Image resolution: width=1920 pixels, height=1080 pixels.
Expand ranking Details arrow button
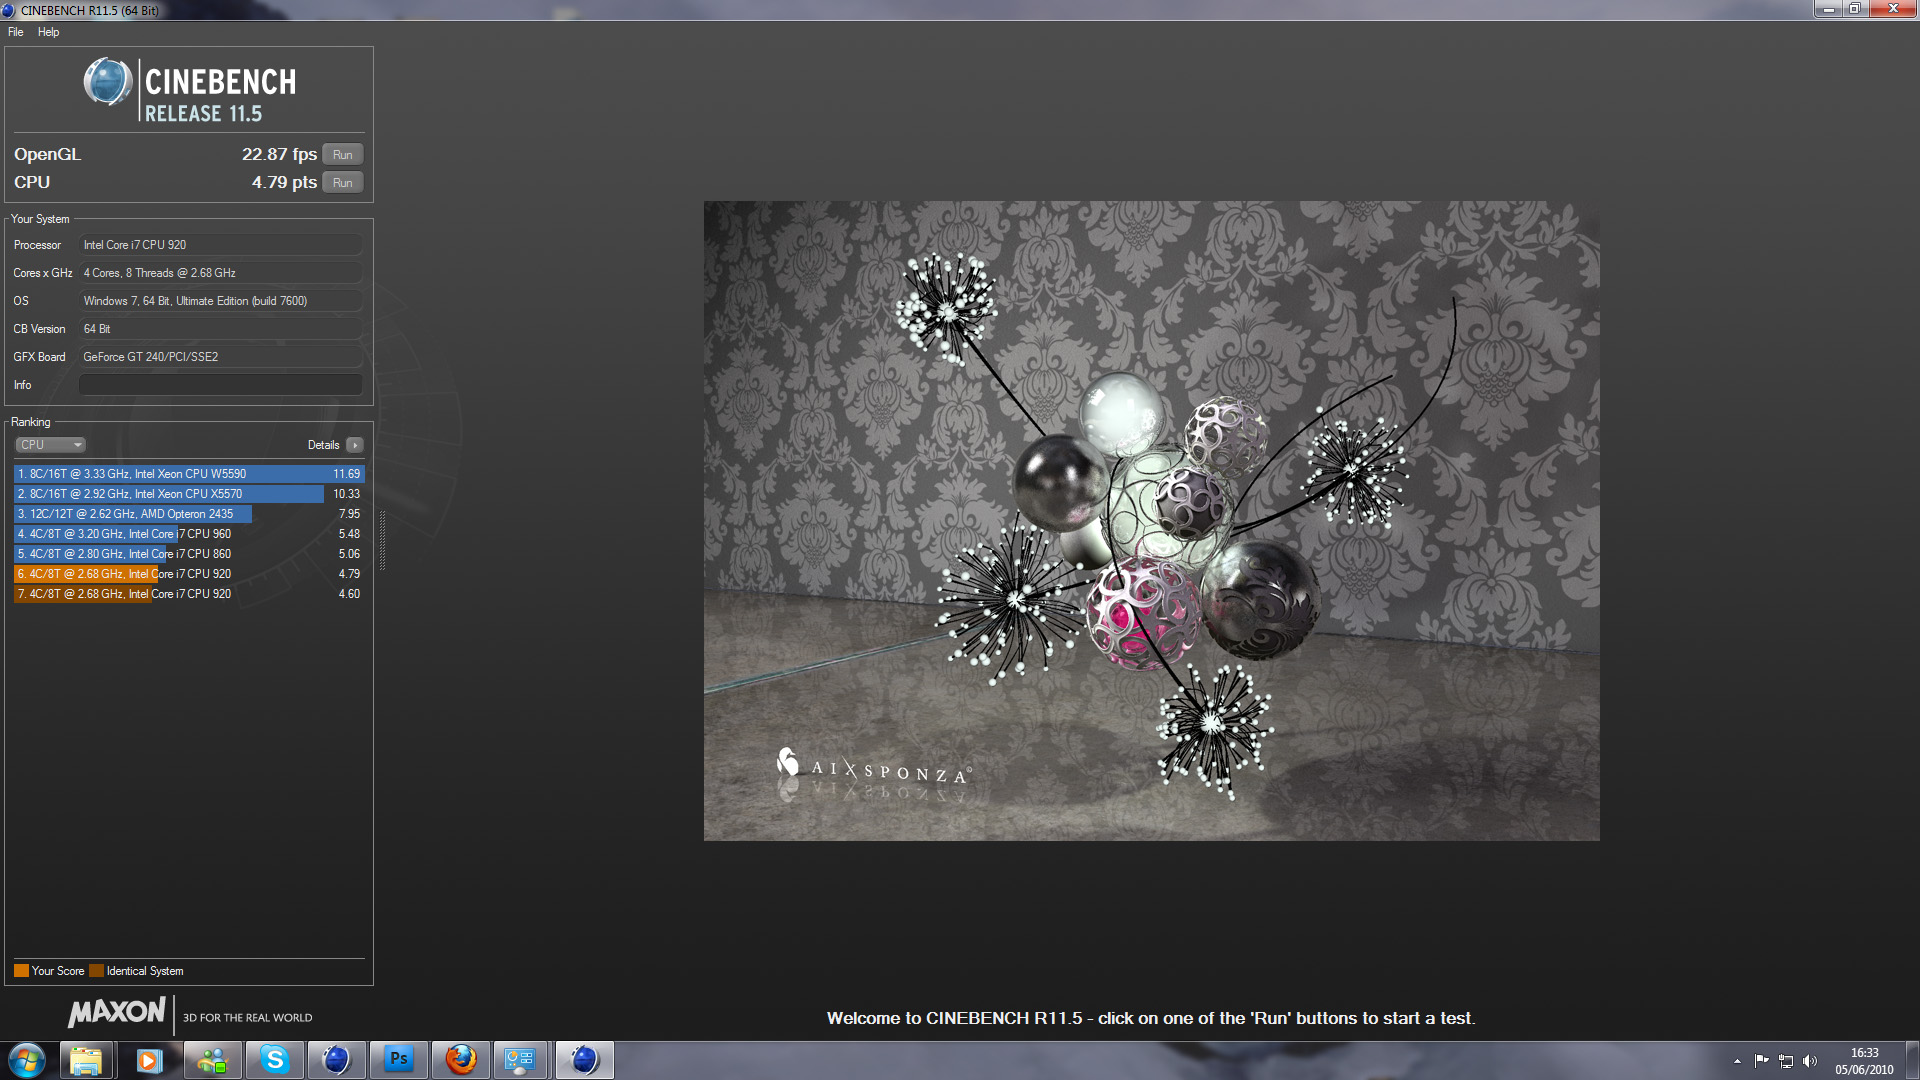click(355, 445)
